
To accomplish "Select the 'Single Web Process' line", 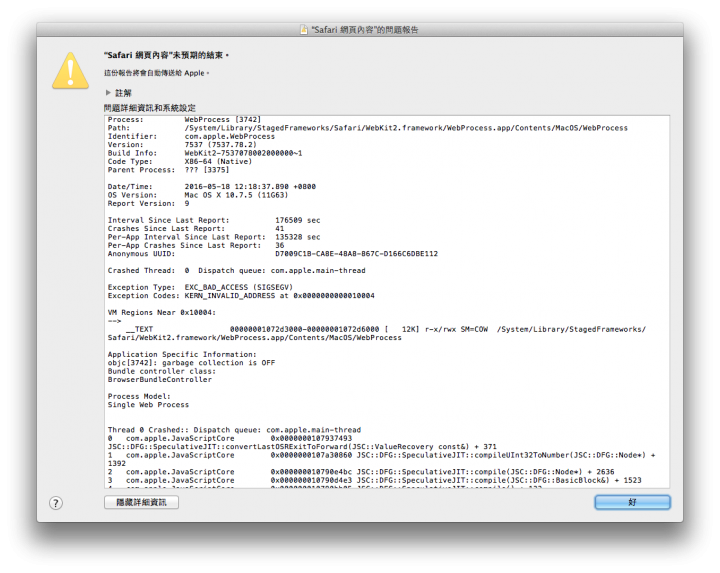I will point(148,405).
